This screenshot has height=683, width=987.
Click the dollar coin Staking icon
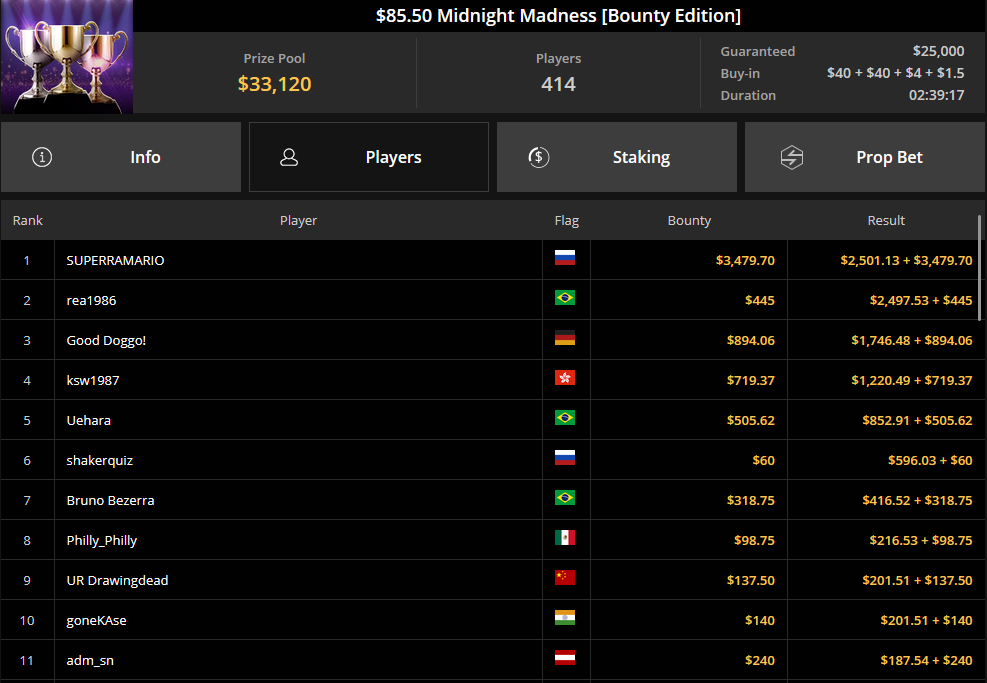(539, 157)
